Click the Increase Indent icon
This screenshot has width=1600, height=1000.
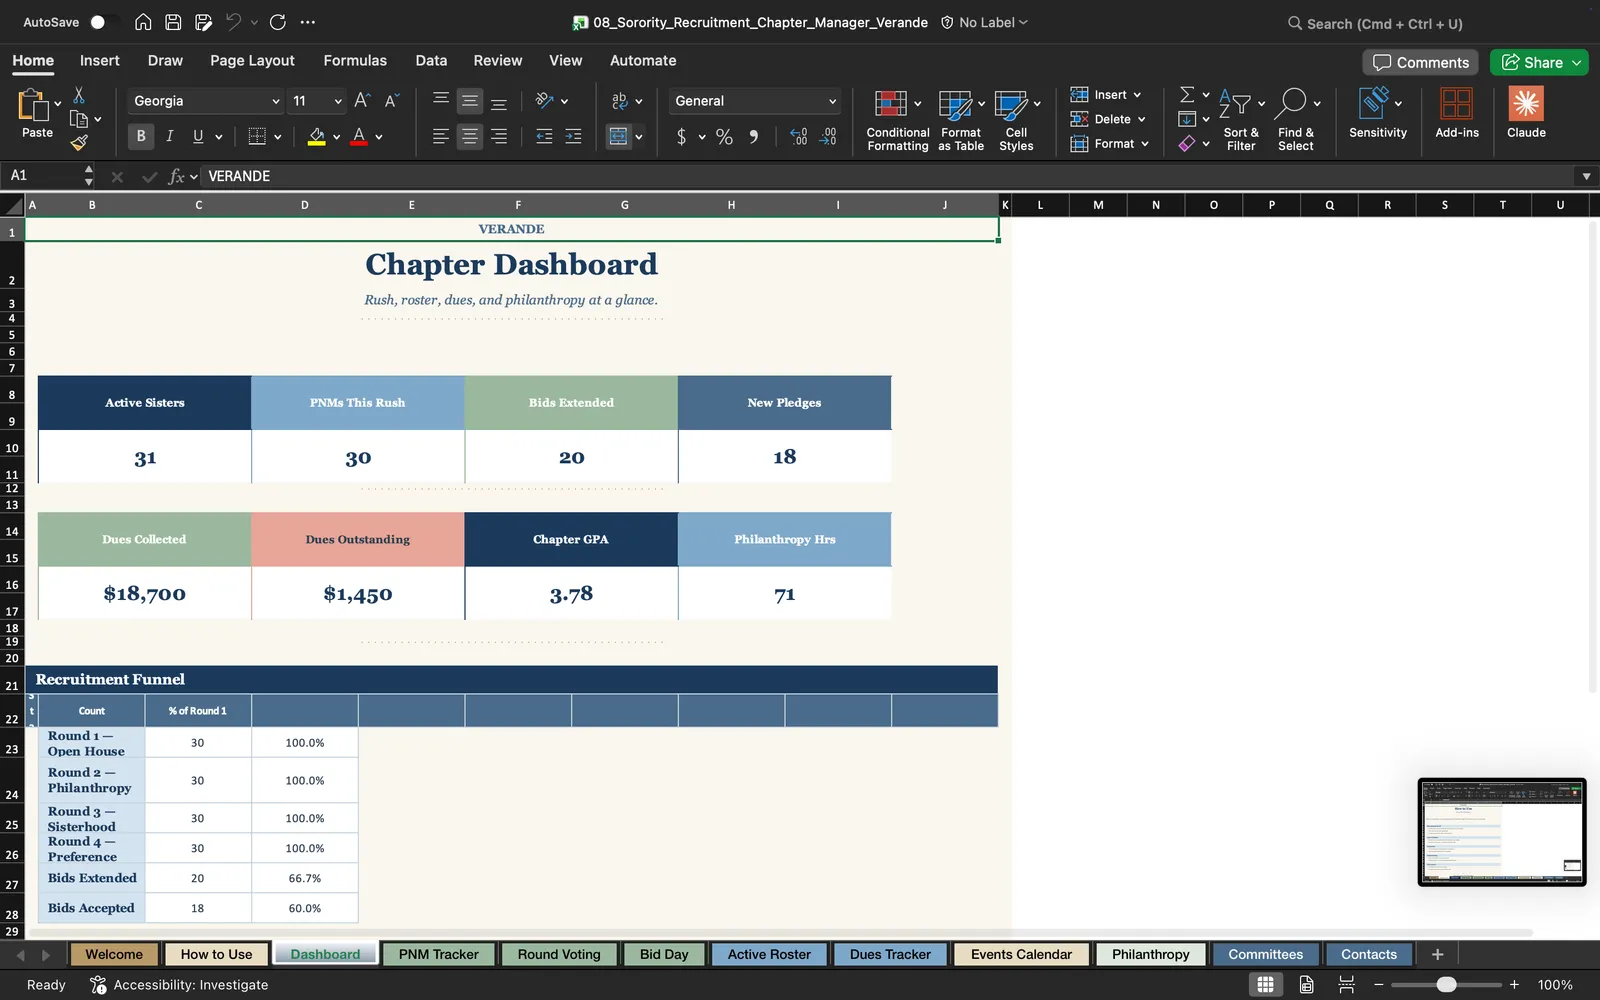coord(573,136)
